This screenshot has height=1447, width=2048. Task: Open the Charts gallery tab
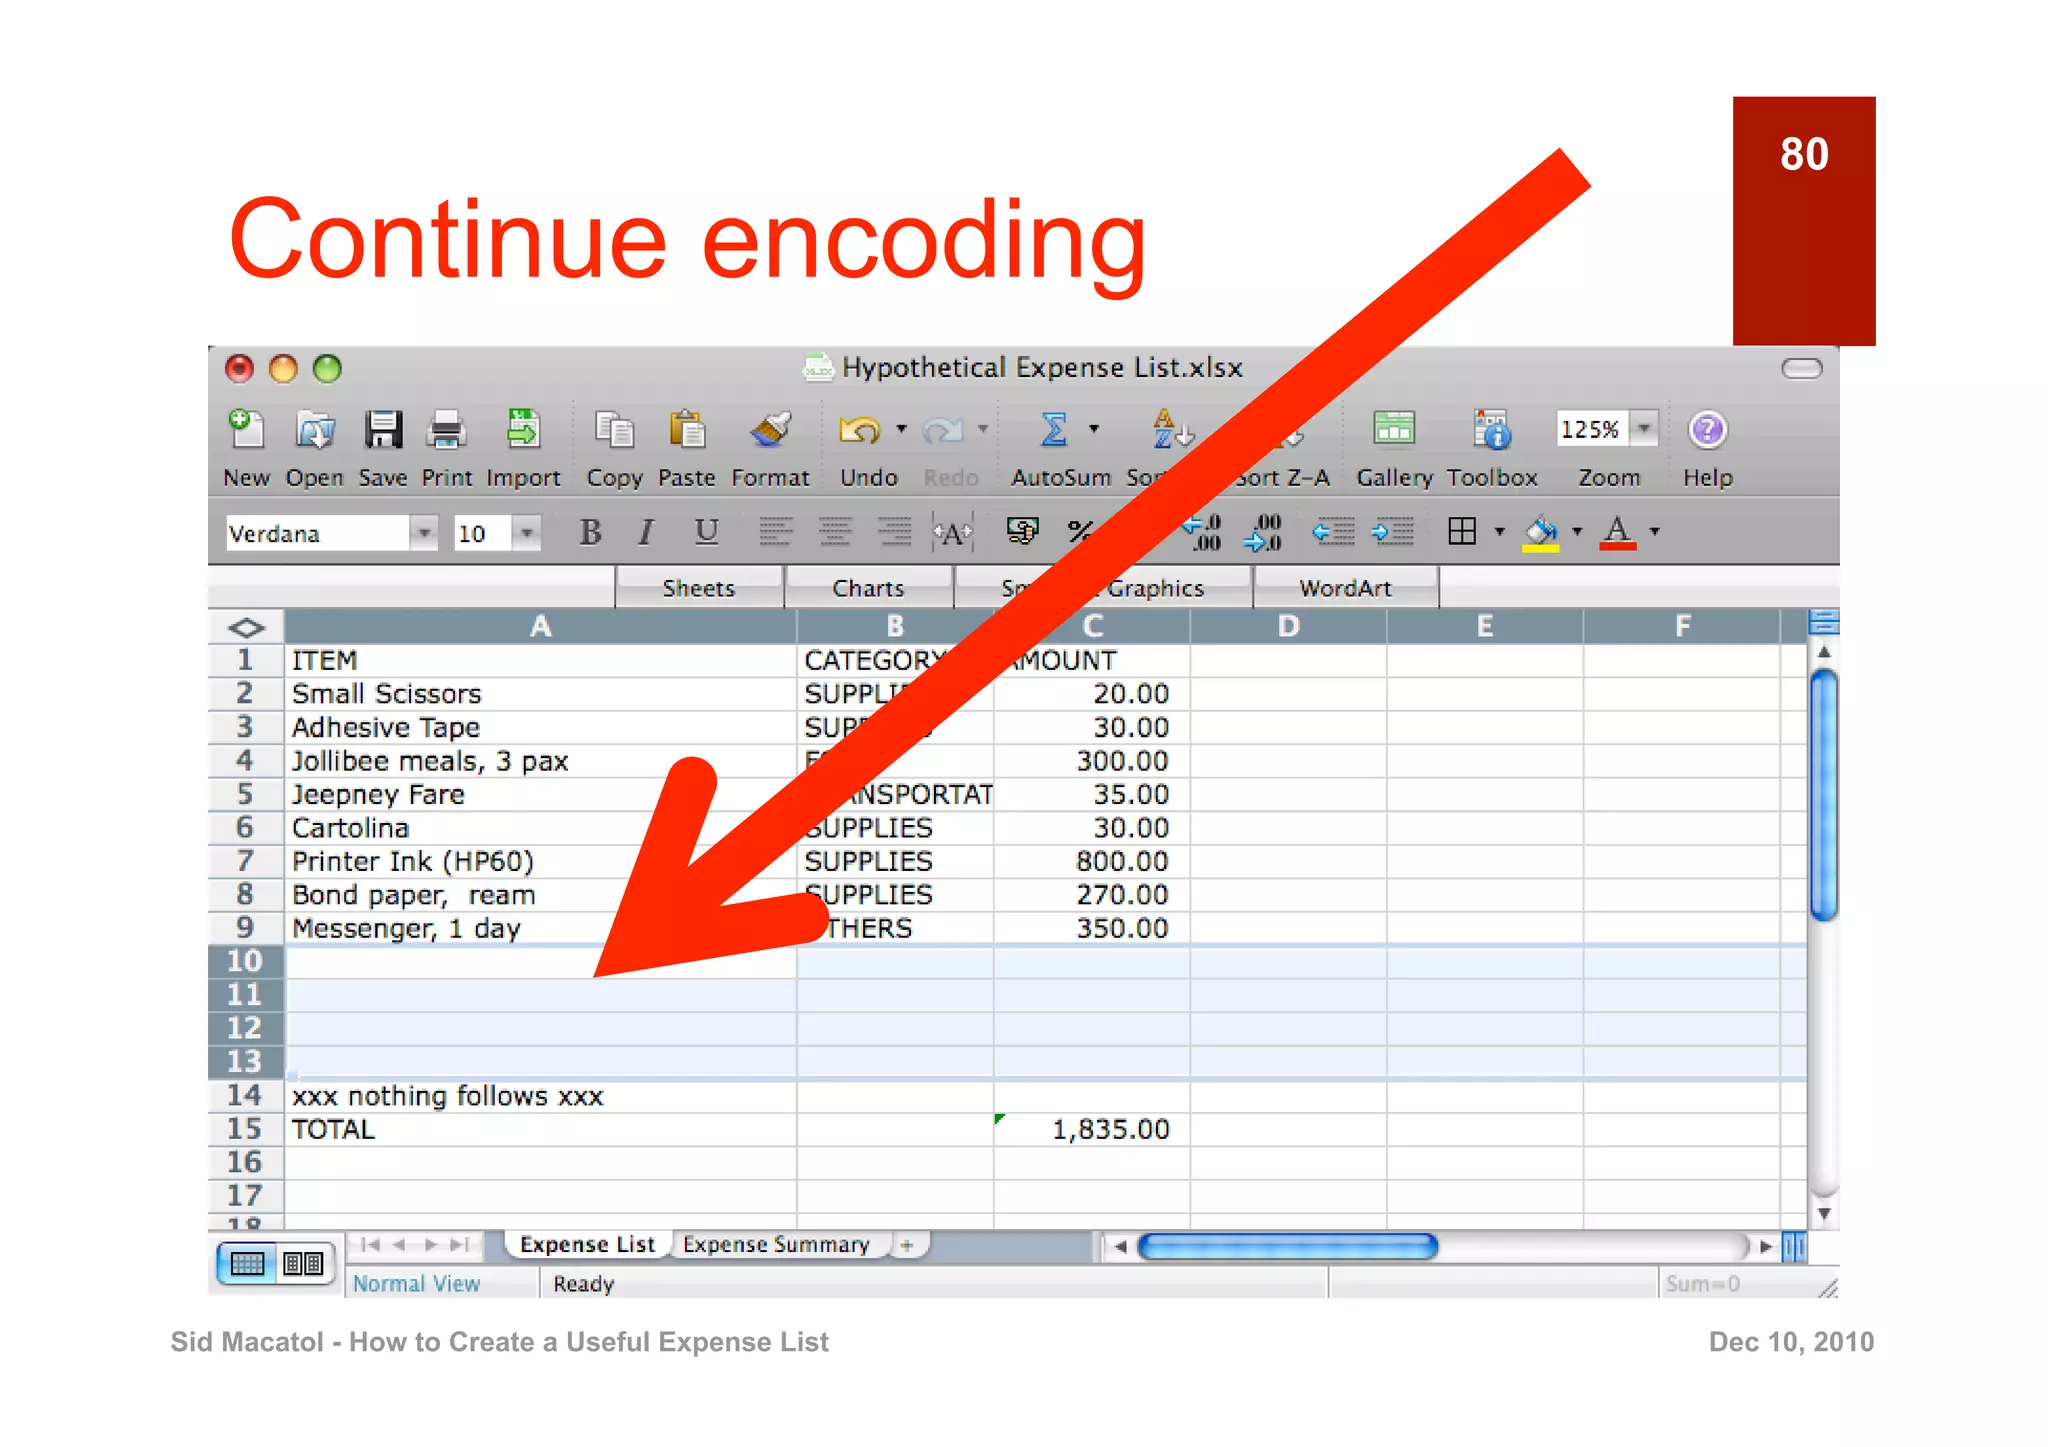click(868, 588)
